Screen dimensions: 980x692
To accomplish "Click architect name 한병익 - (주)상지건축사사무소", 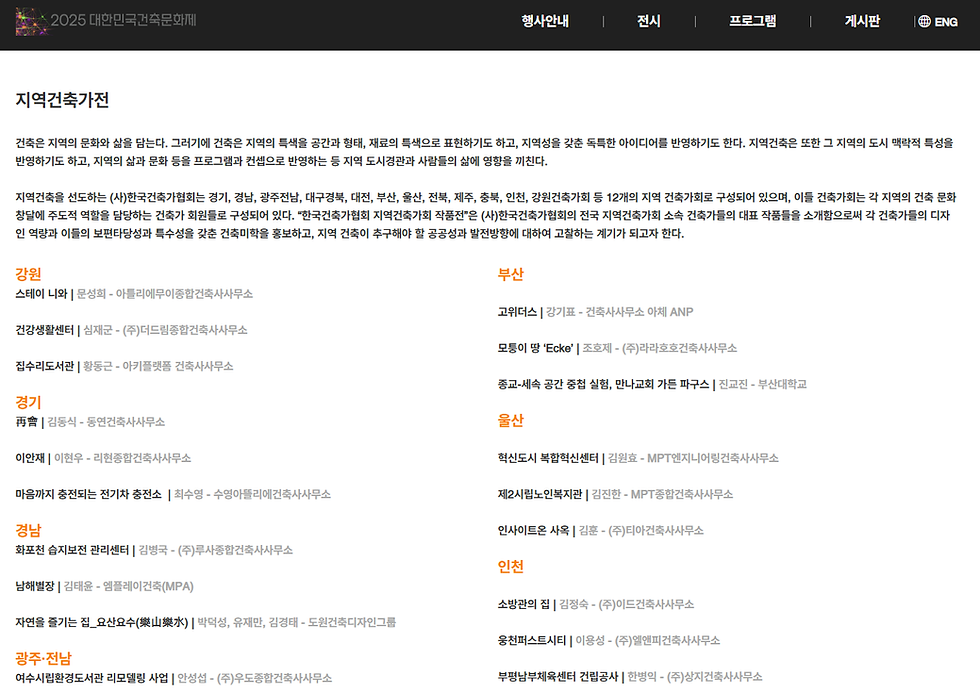I will (x=694, y=677).
